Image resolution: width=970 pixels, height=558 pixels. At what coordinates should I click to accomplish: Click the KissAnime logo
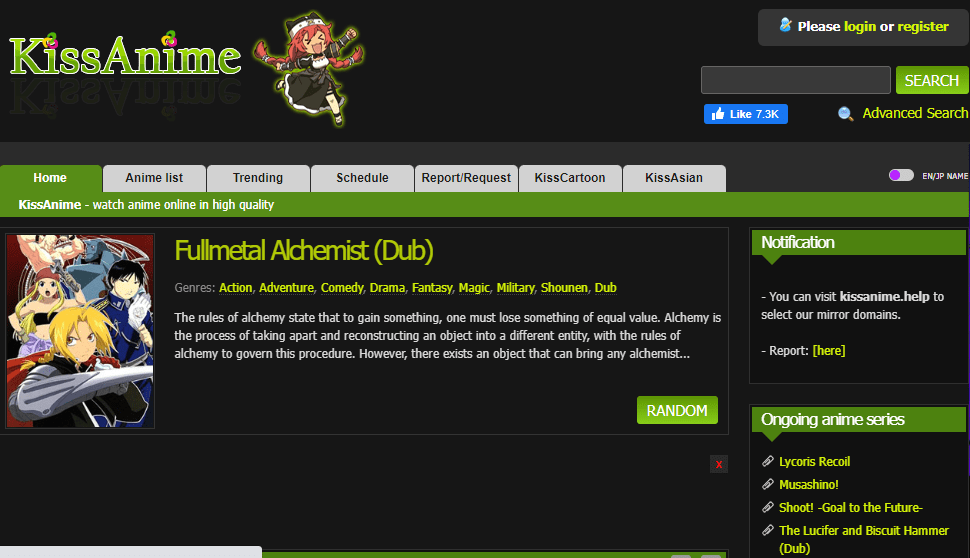coord(125,56)
